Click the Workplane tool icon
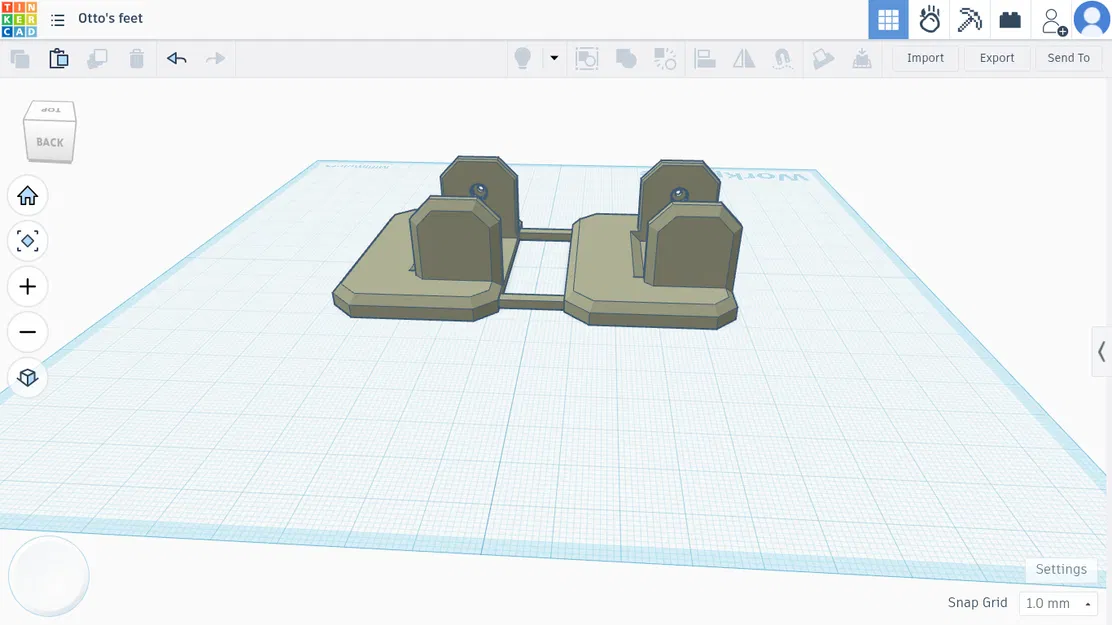This screenshot has width=1112, height=625. click(x=823, y=58)
